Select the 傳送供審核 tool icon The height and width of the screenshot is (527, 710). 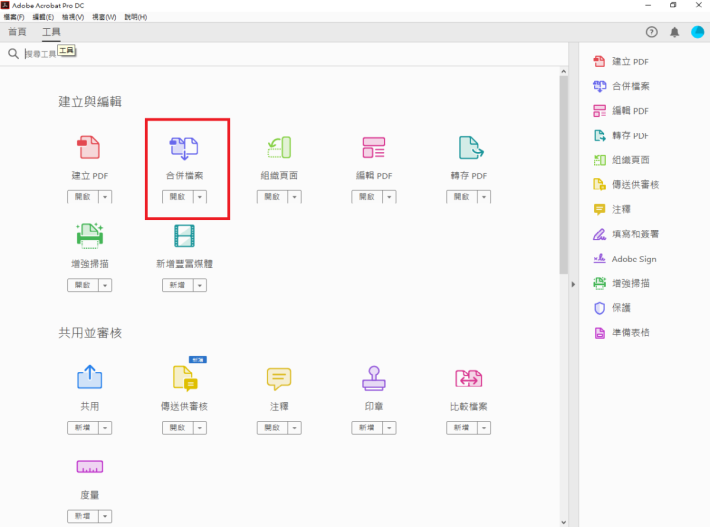tap(185, 378)
